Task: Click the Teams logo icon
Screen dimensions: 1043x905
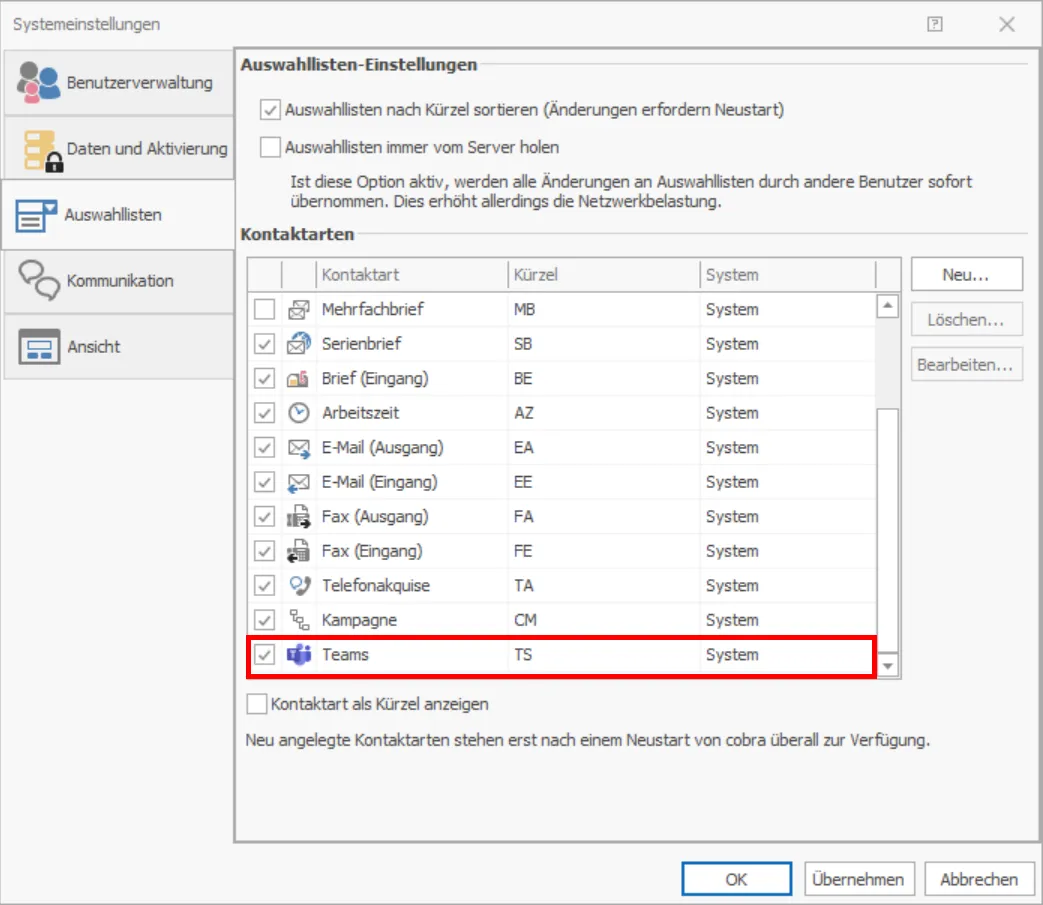Action: click(x=299, y=655)
